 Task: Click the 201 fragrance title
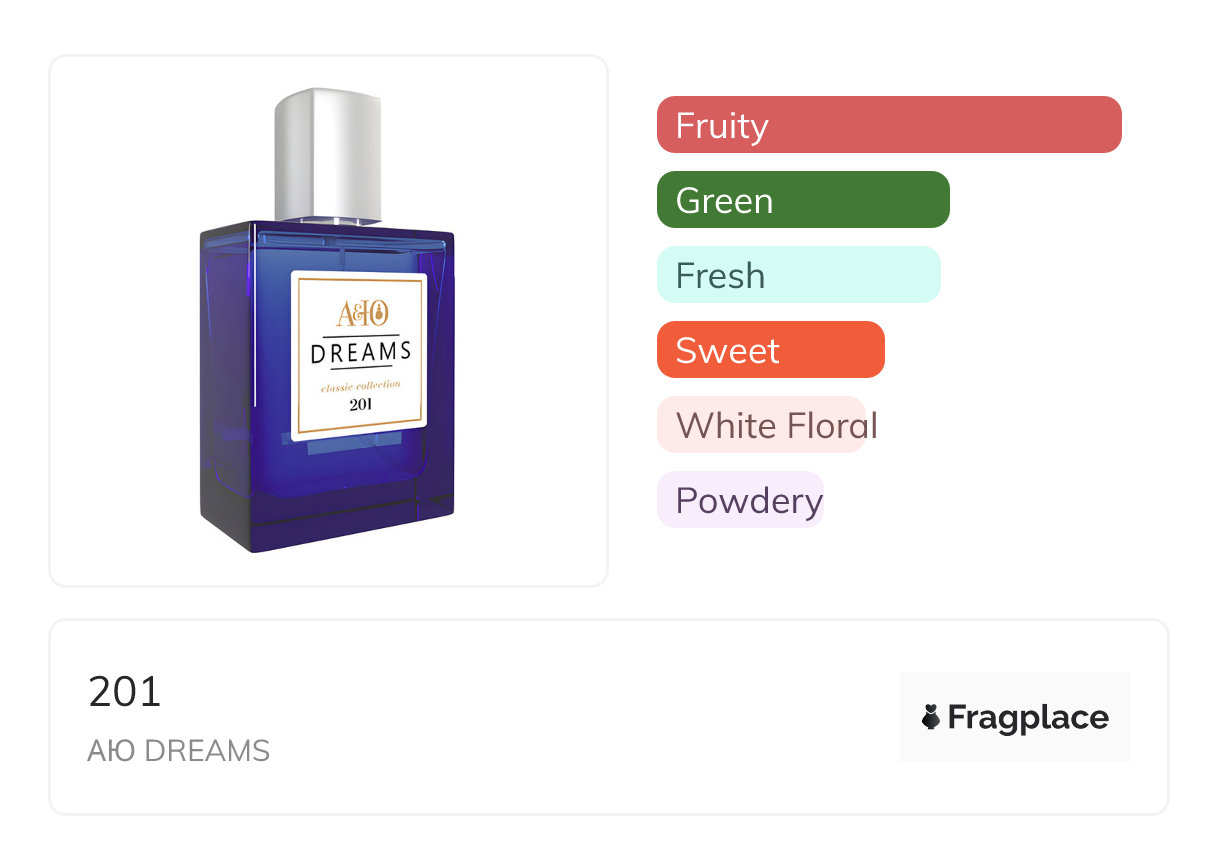[125, 692]
